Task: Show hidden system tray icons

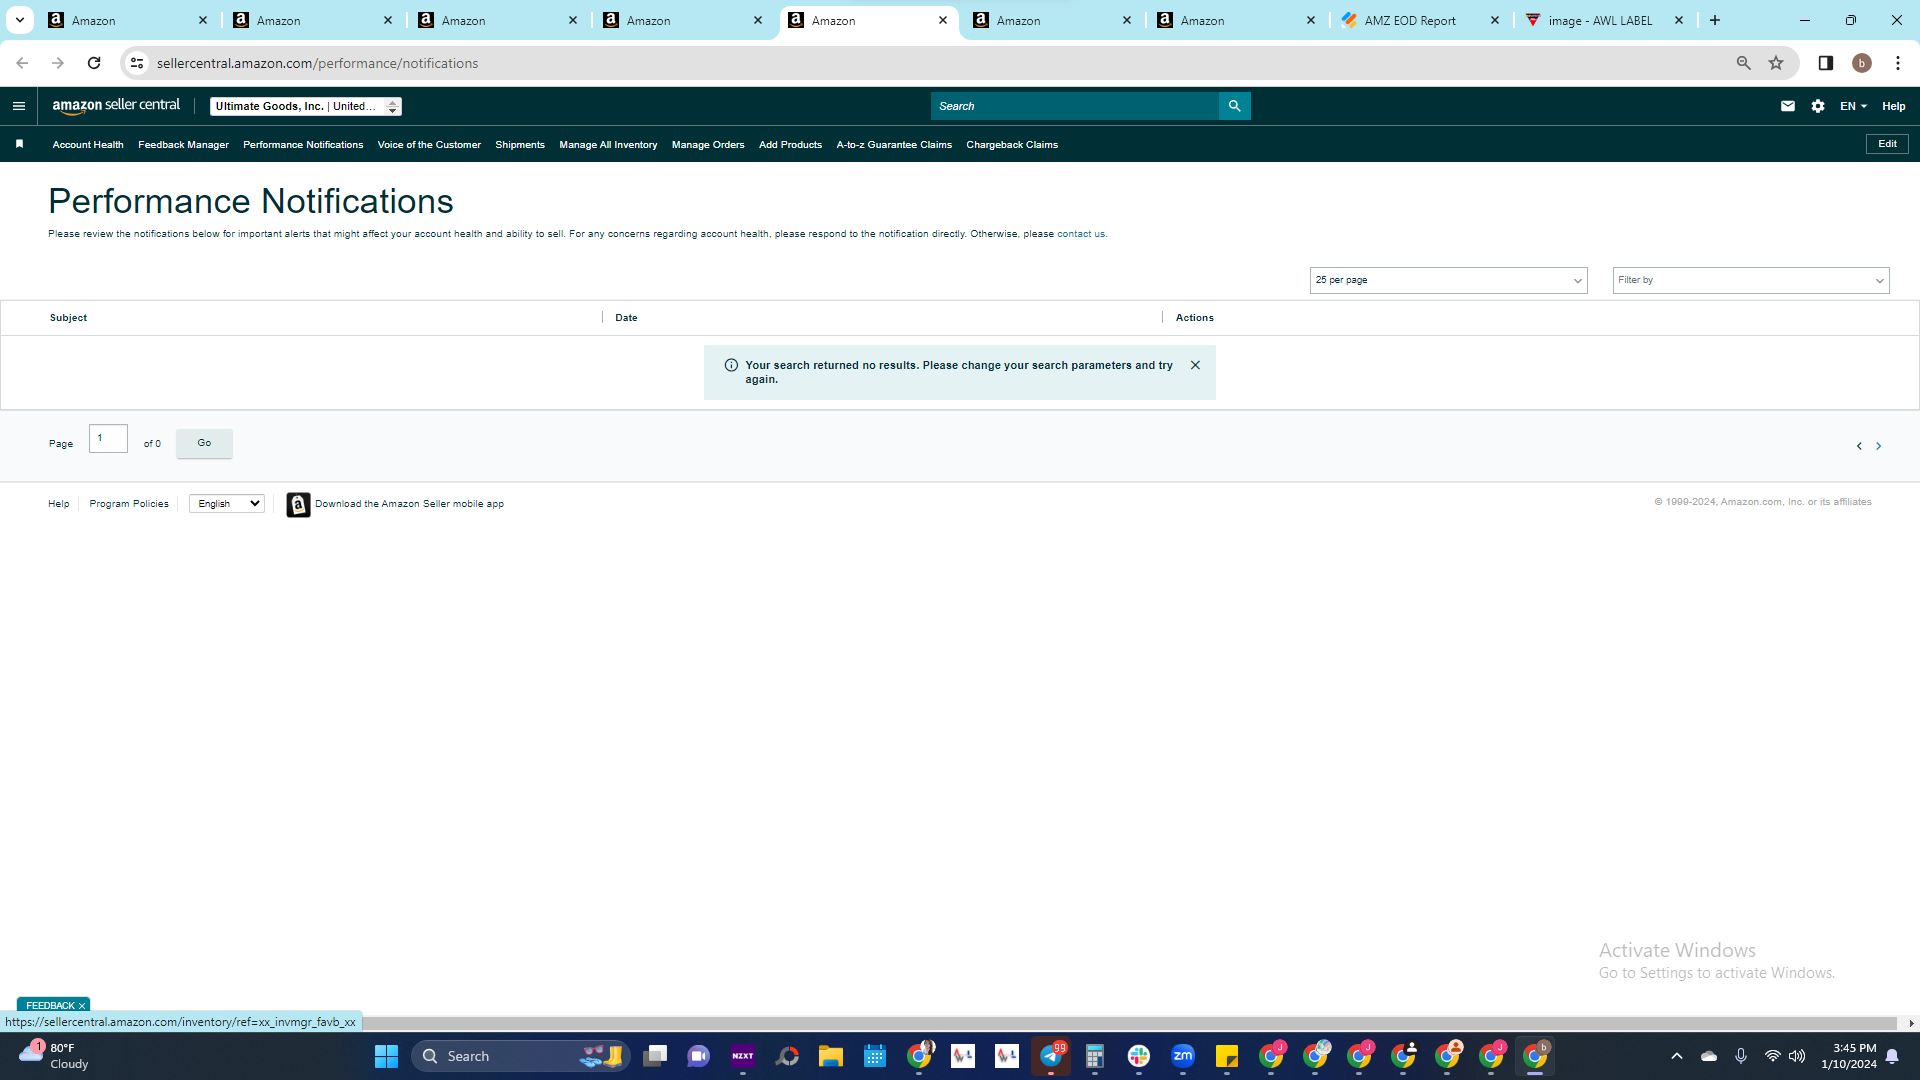Action: pos(1677,1056)
